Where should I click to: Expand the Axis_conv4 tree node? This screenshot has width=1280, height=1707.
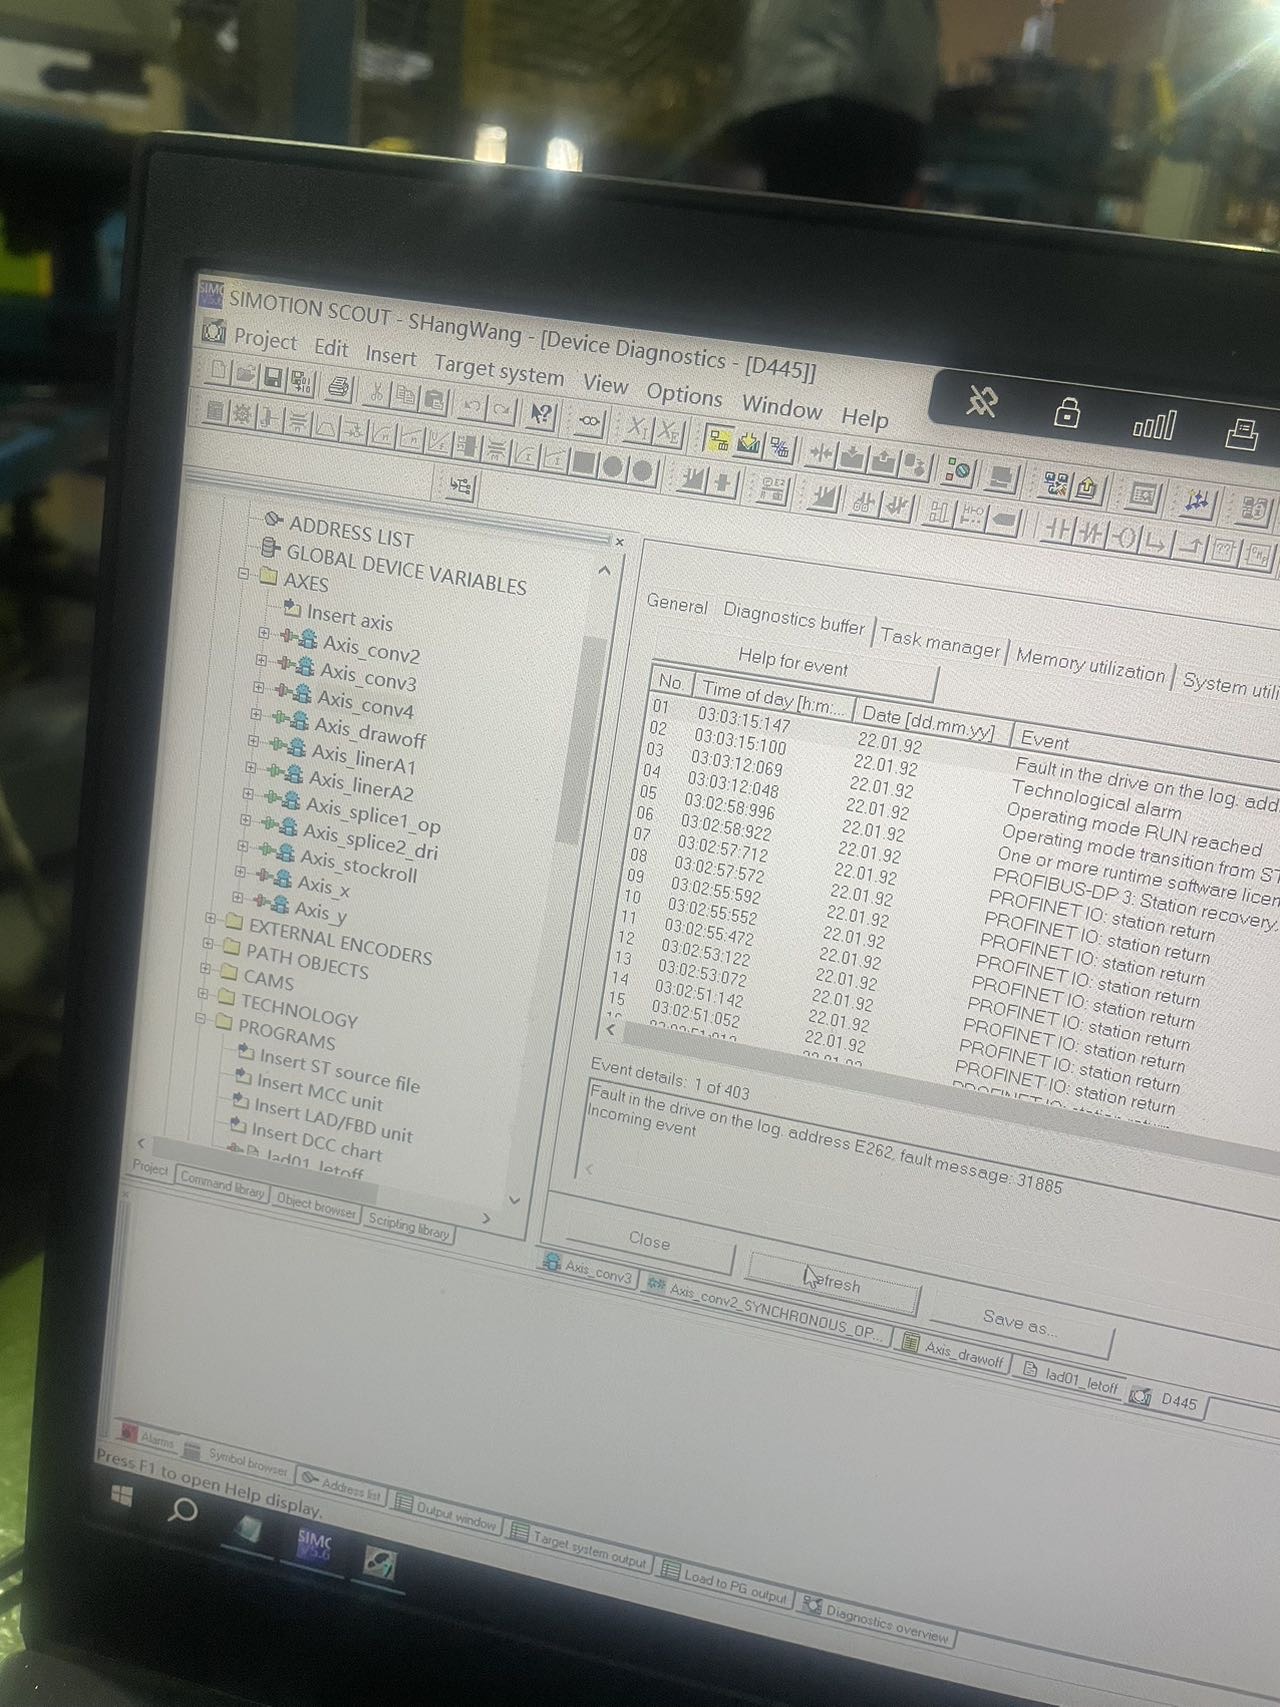point(258,687)
